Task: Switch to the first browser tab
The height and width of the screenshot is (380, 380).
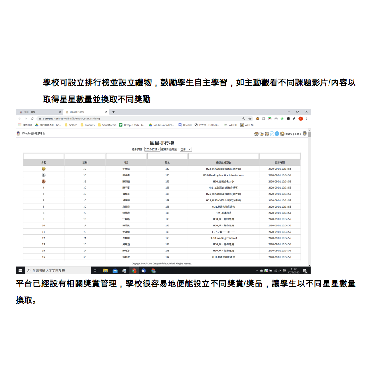Action: pyautogui.click(x=39, y=112)
